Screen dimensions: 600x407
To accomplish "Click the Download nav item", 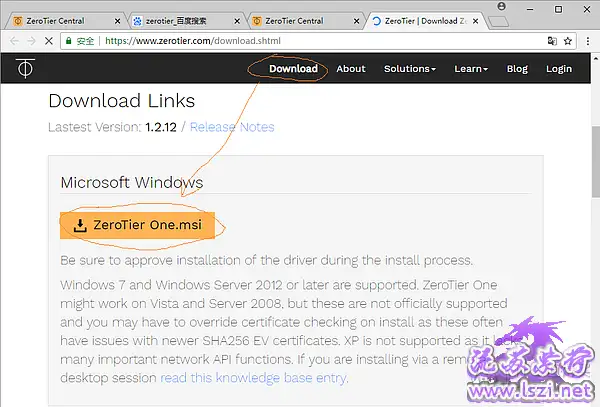I will [293, 68].
